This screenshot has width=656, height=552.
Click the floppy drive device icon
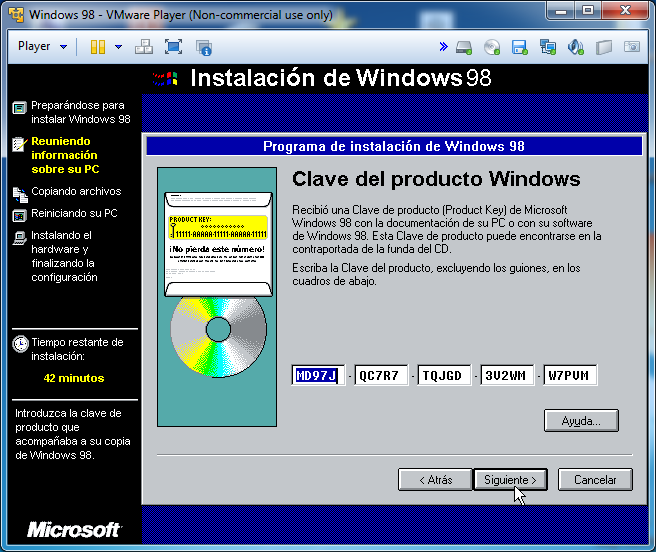click(519, 47)
